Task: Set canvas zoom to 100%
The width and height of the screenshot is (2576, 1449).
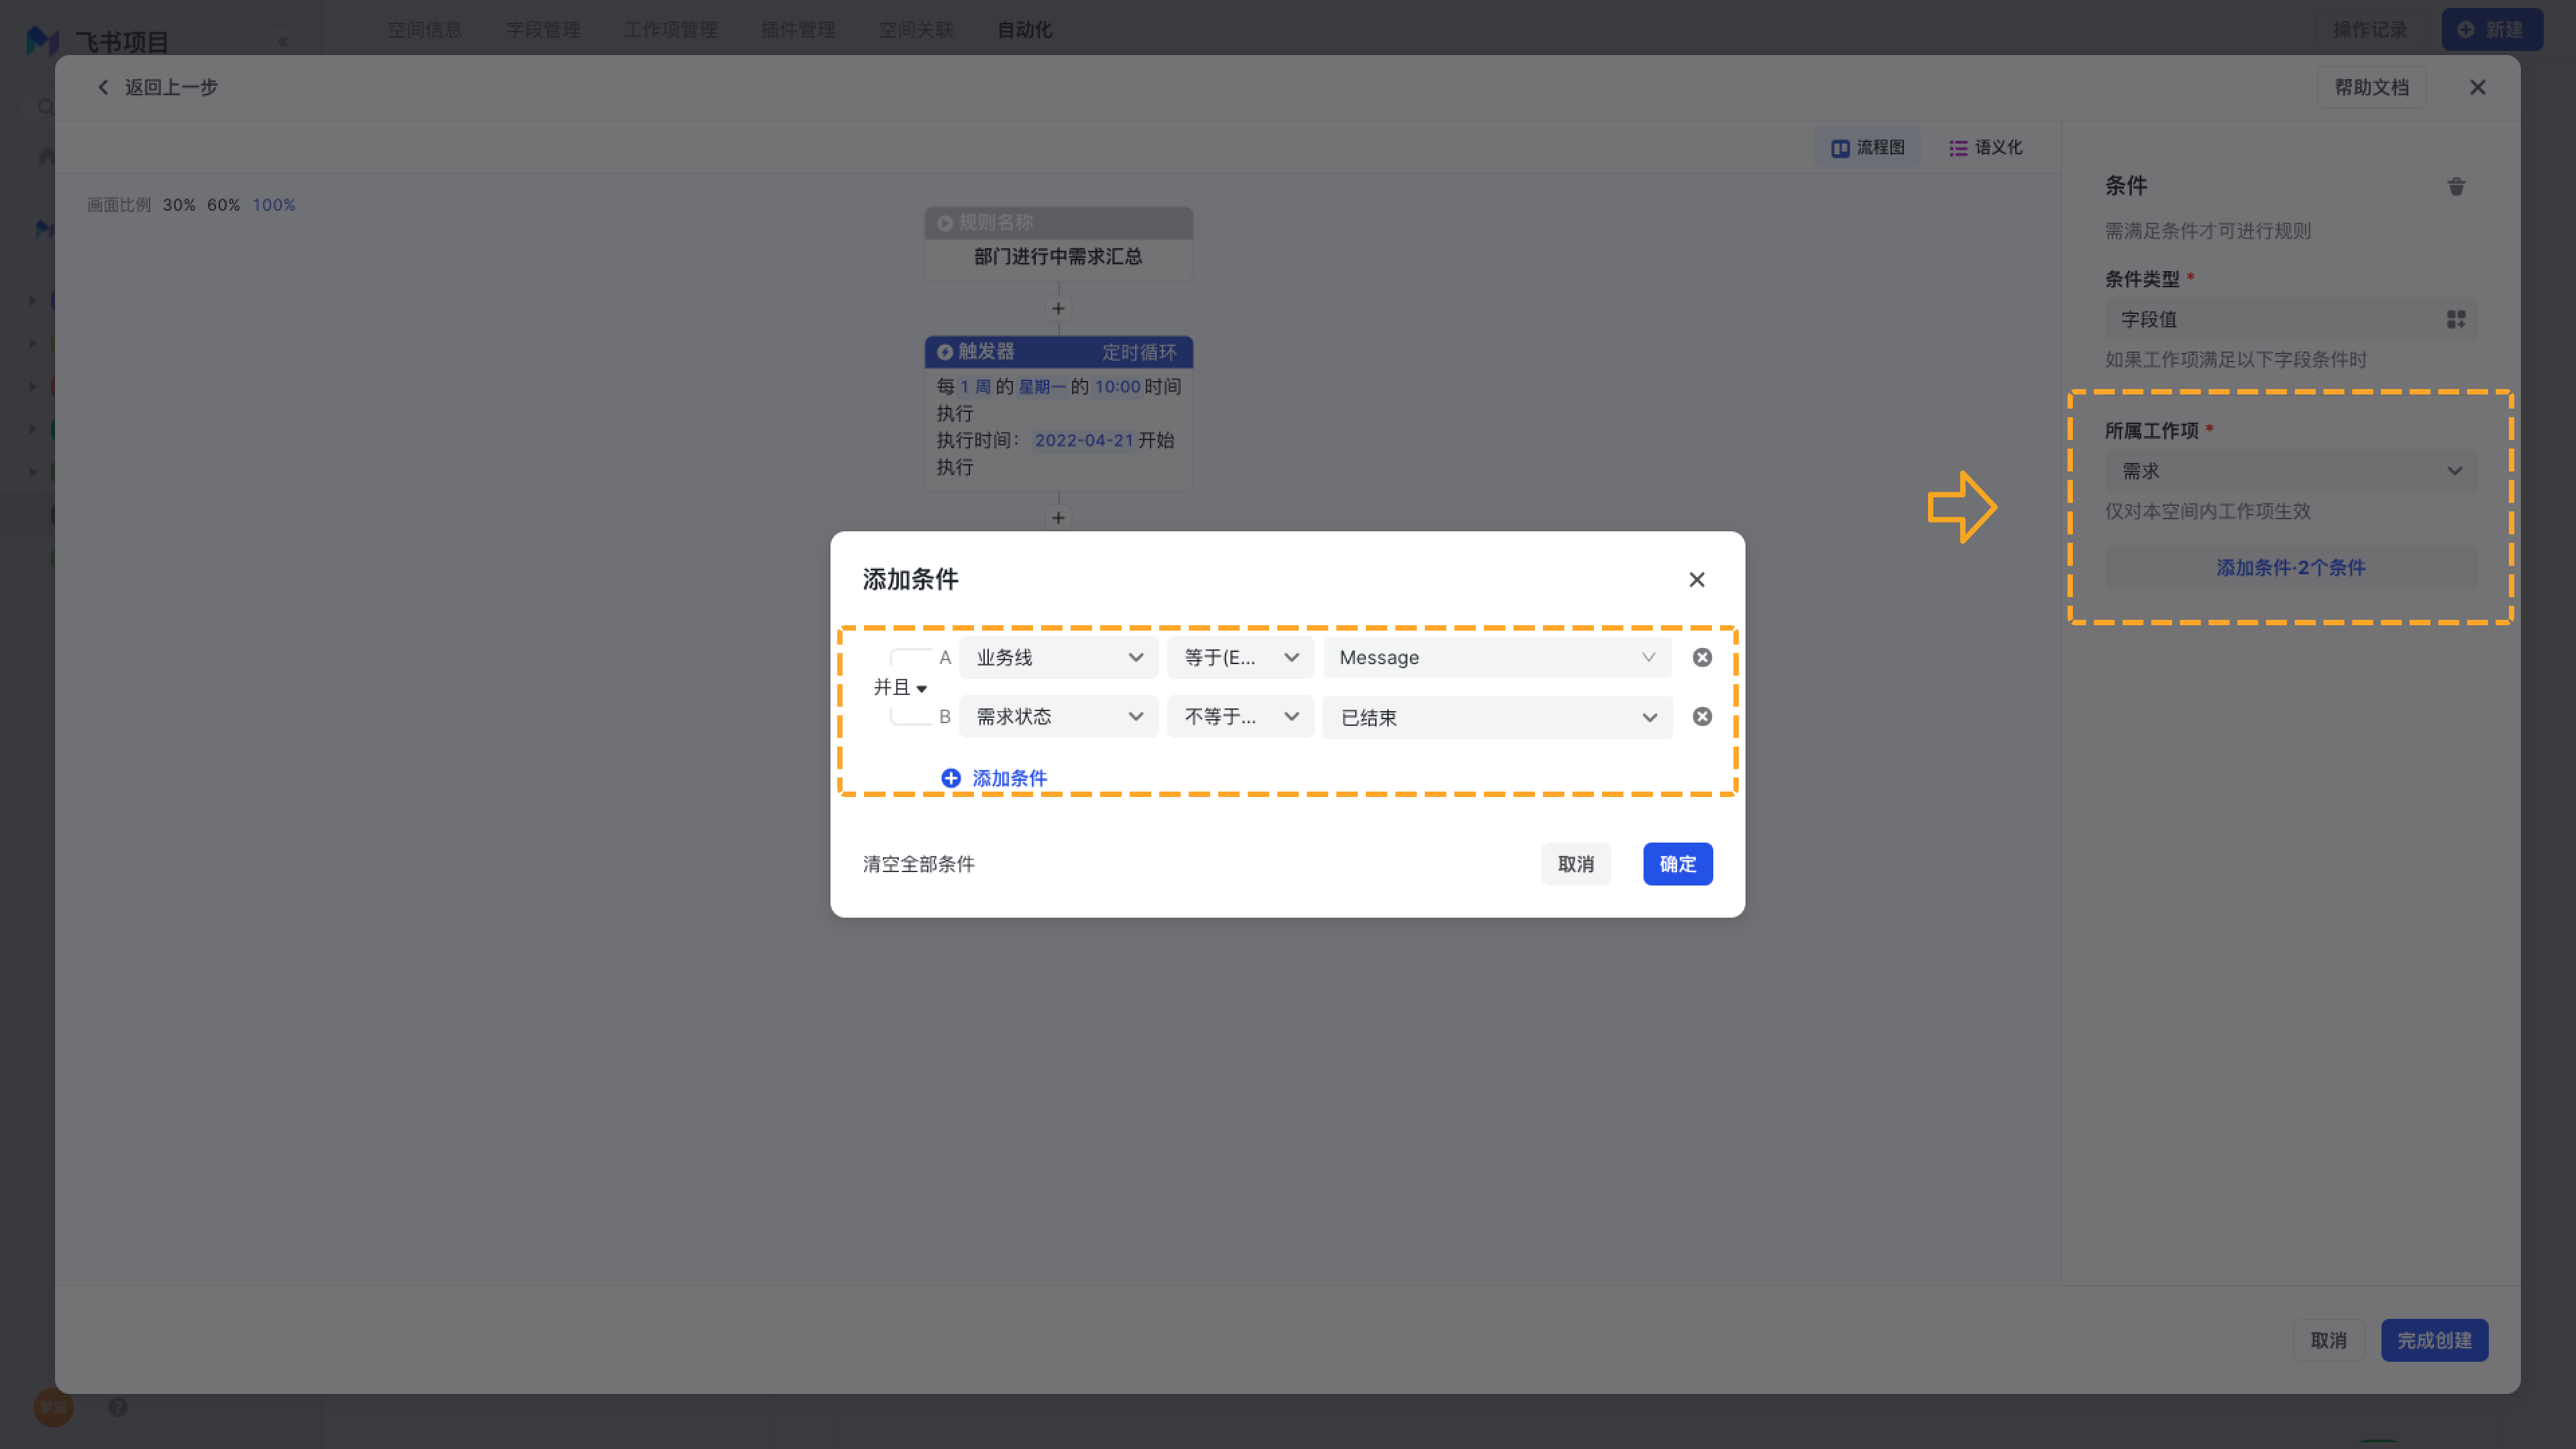Action: coord(273,205)
